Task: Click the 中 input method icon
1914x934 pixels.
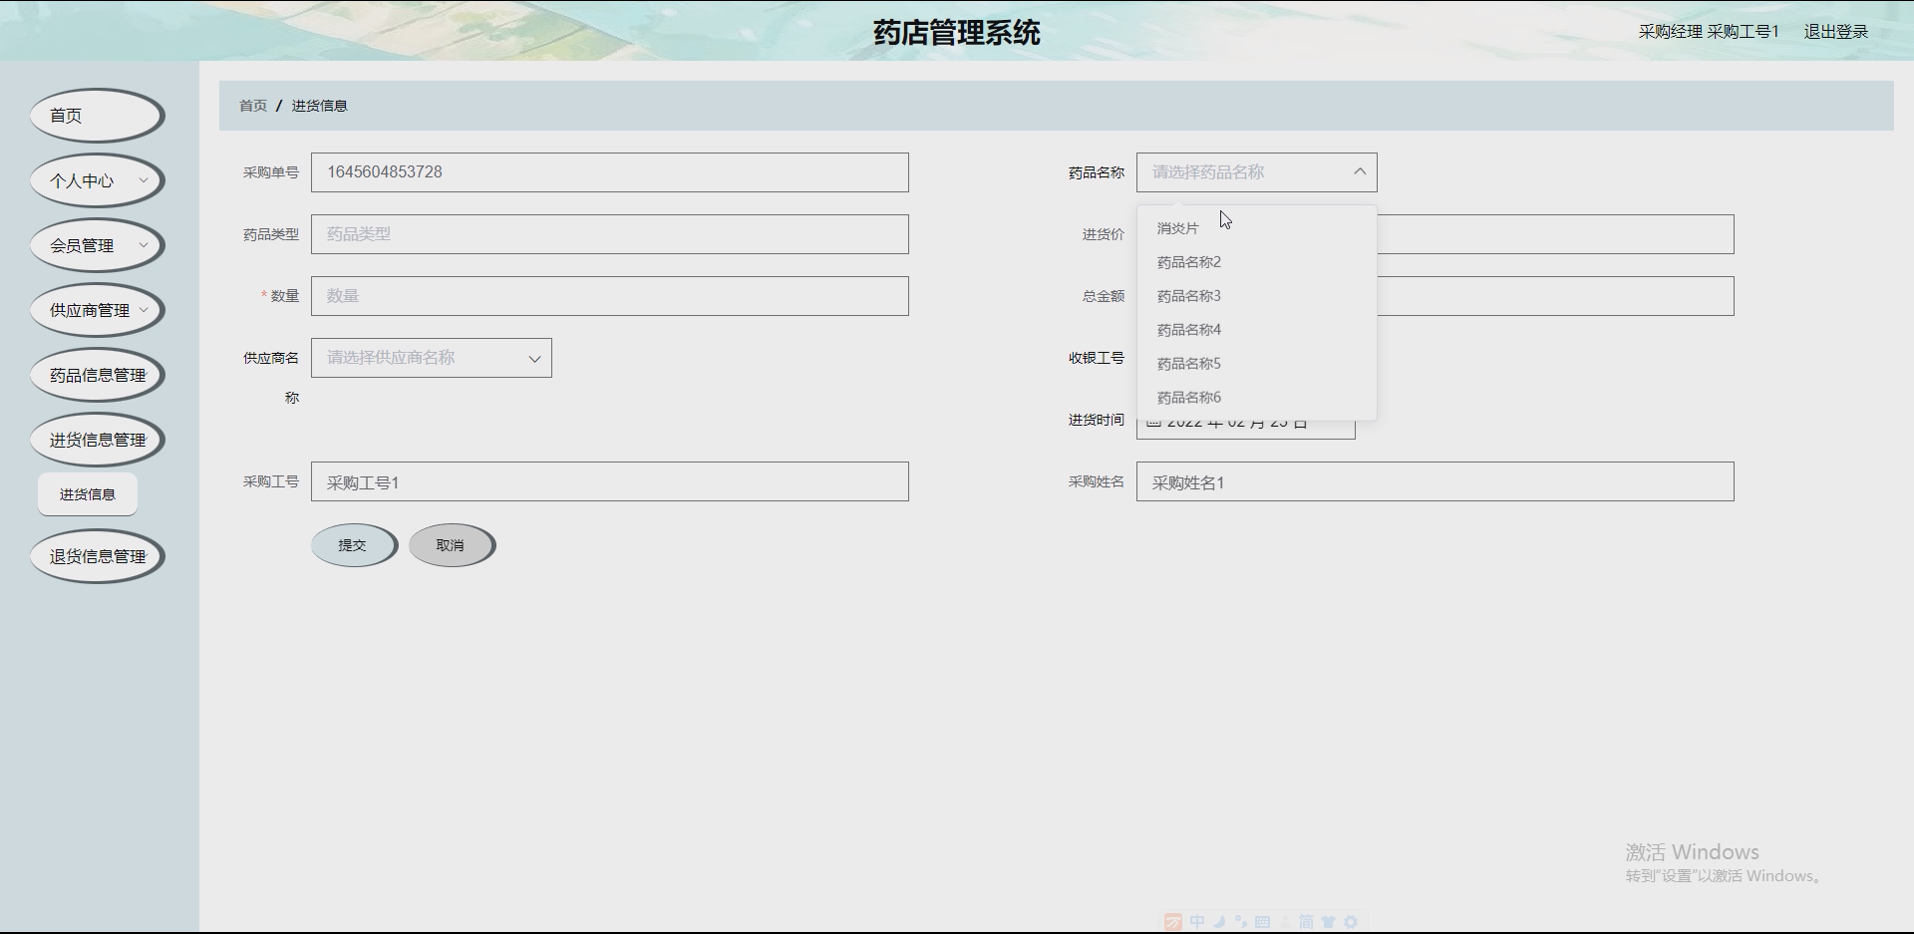Action: point(1197,922)
